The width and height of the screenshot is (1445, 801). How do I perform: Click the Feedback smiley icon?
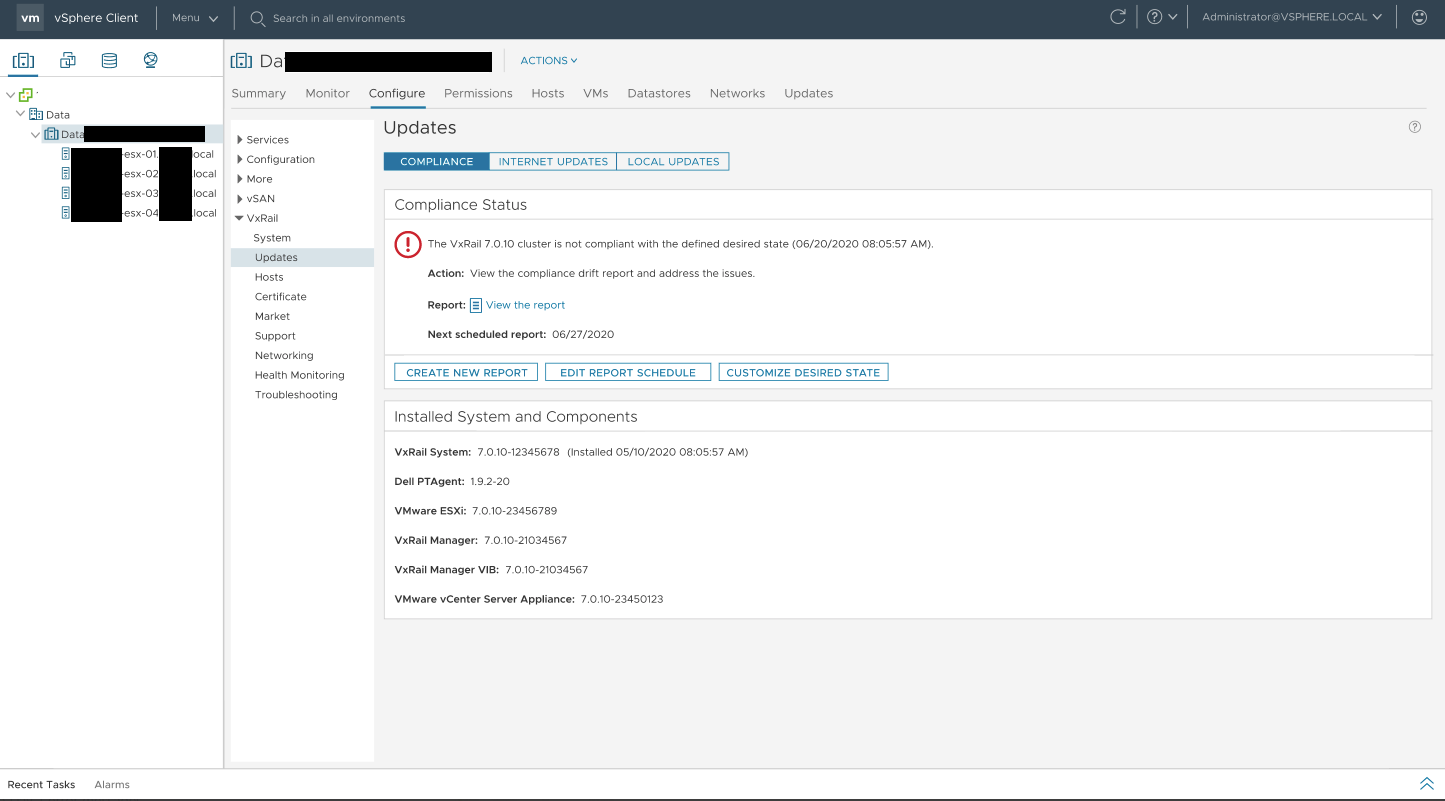[x=1421, y=17]
